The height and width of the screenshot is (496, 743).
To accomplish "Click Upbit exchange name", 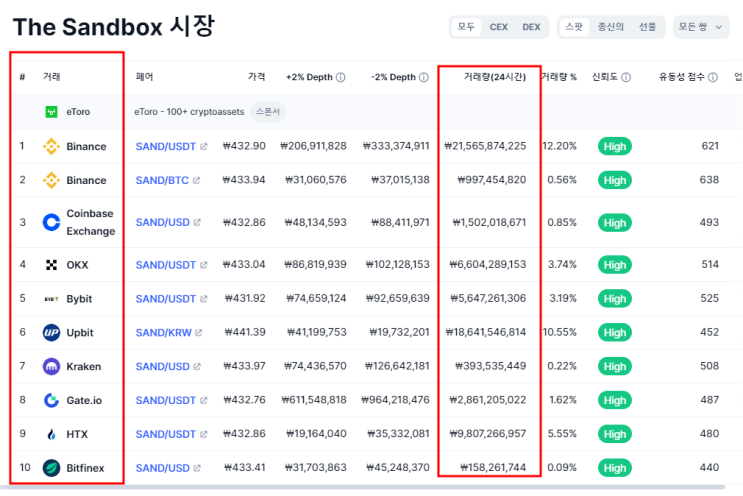I will tap(80, 333).
